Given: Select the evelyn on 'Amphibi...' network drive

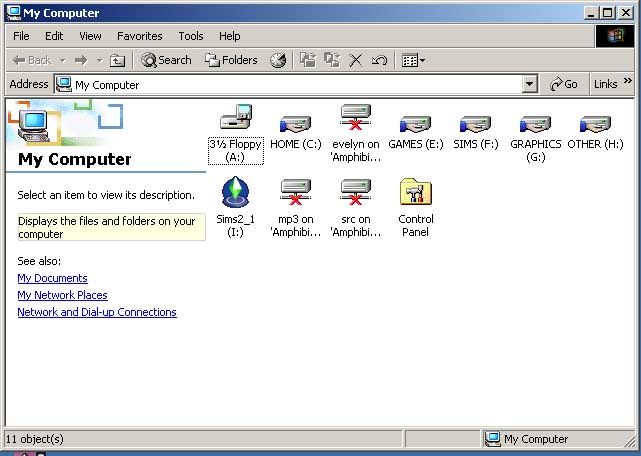Looking at the screenshot, I should pyautogui.click(x=356, y=117).
